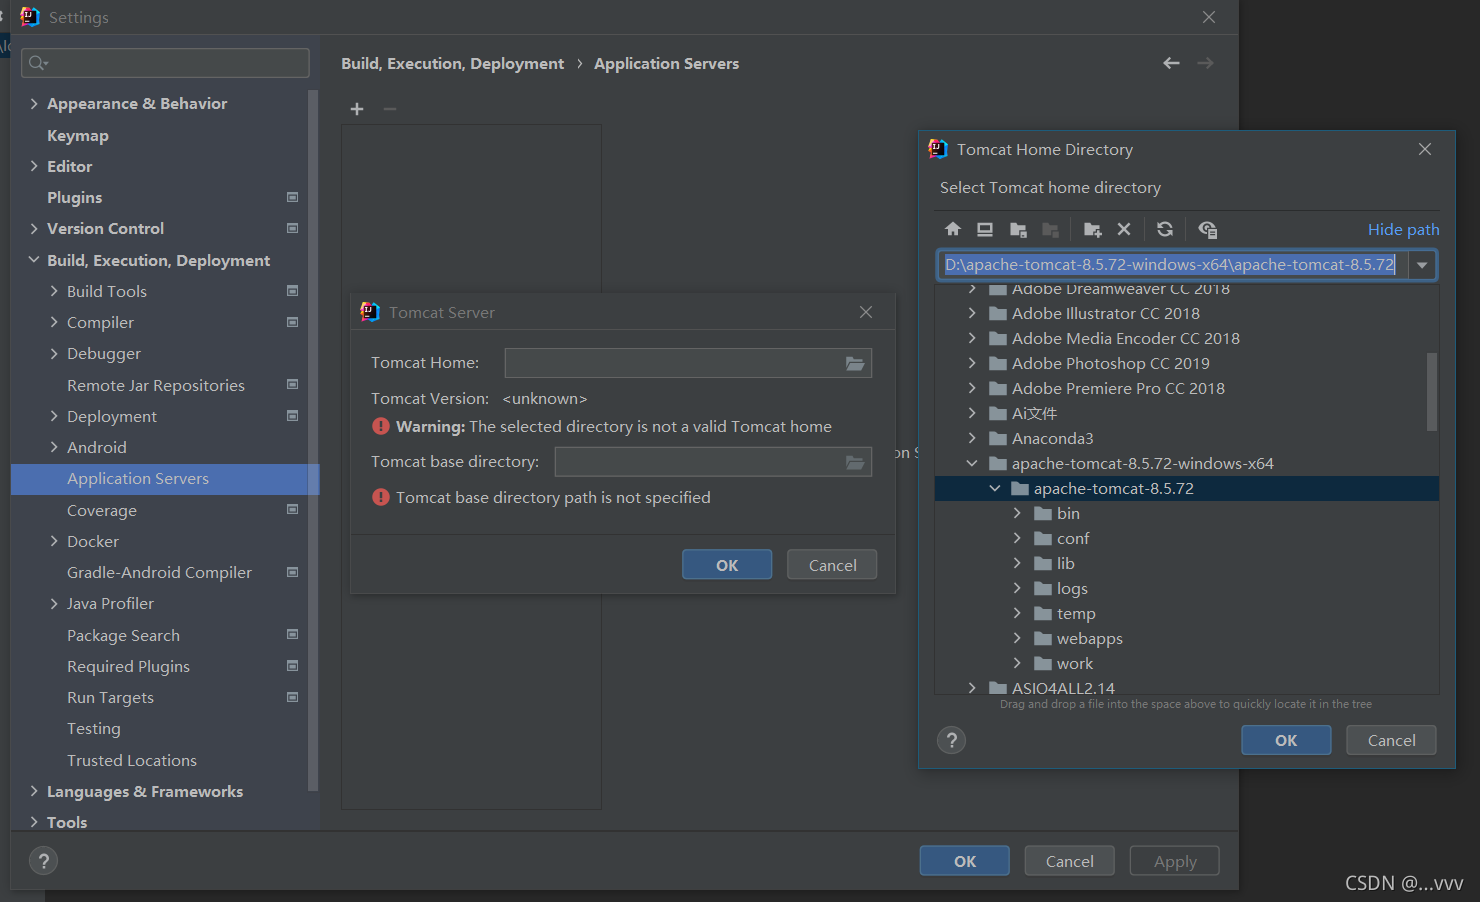Remove application server with minus icon
The image size is (1480, 902).
[390, 109]
